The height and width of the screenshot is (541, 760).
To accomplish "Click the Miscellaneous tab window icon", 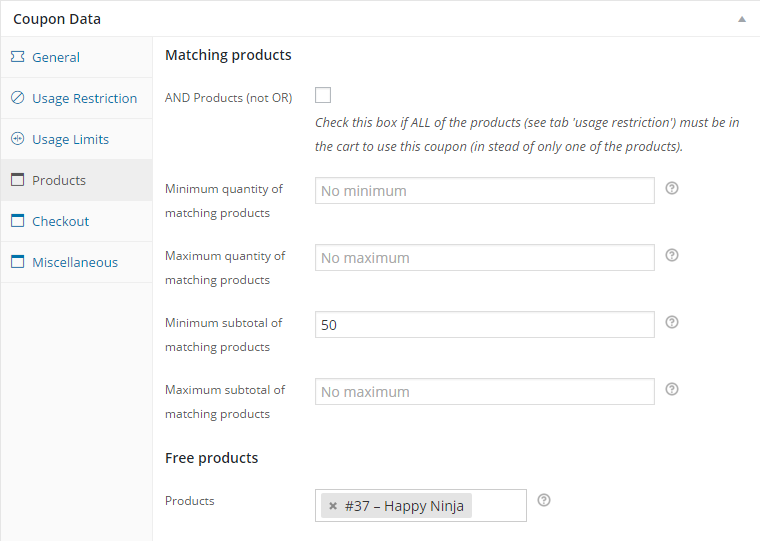I will click(17, 262).
